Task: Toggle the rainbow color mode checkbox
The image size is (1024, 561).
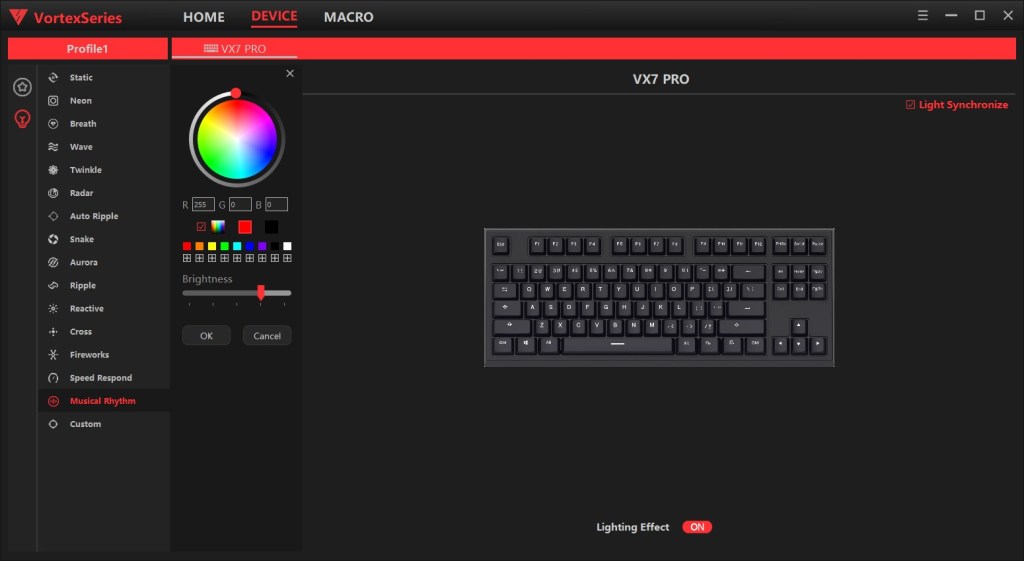Action: pyautogui.click(x=201, y=227)
